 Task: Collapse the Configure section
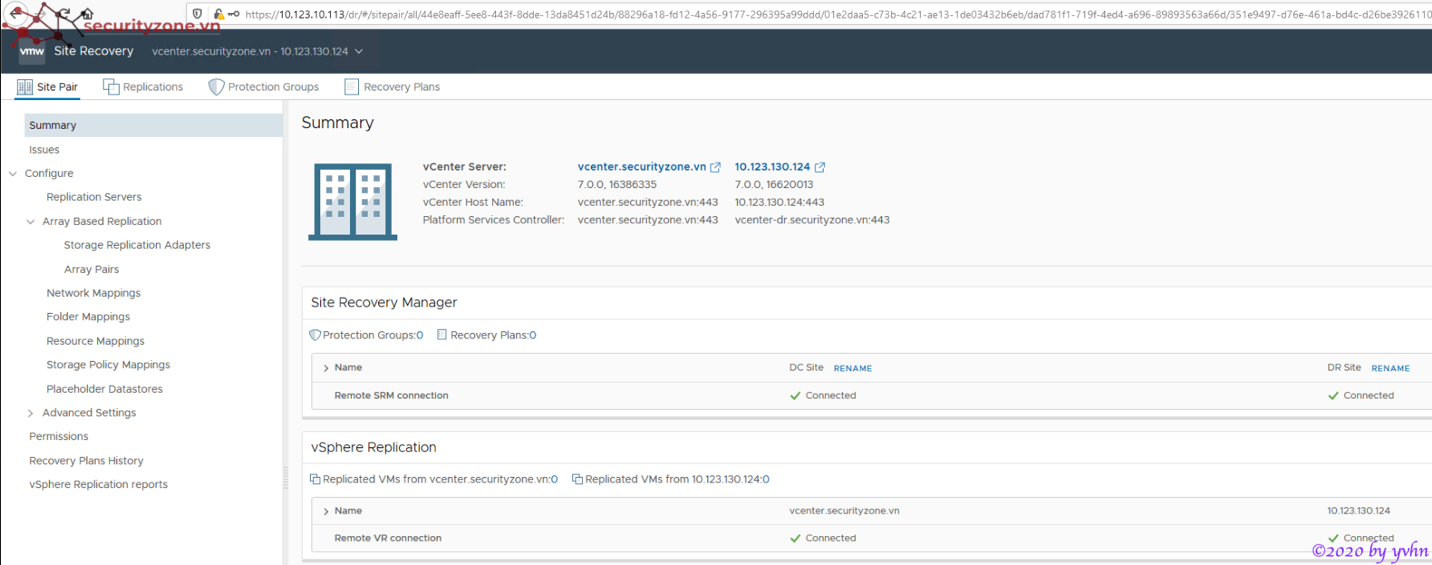coord(13,174)
